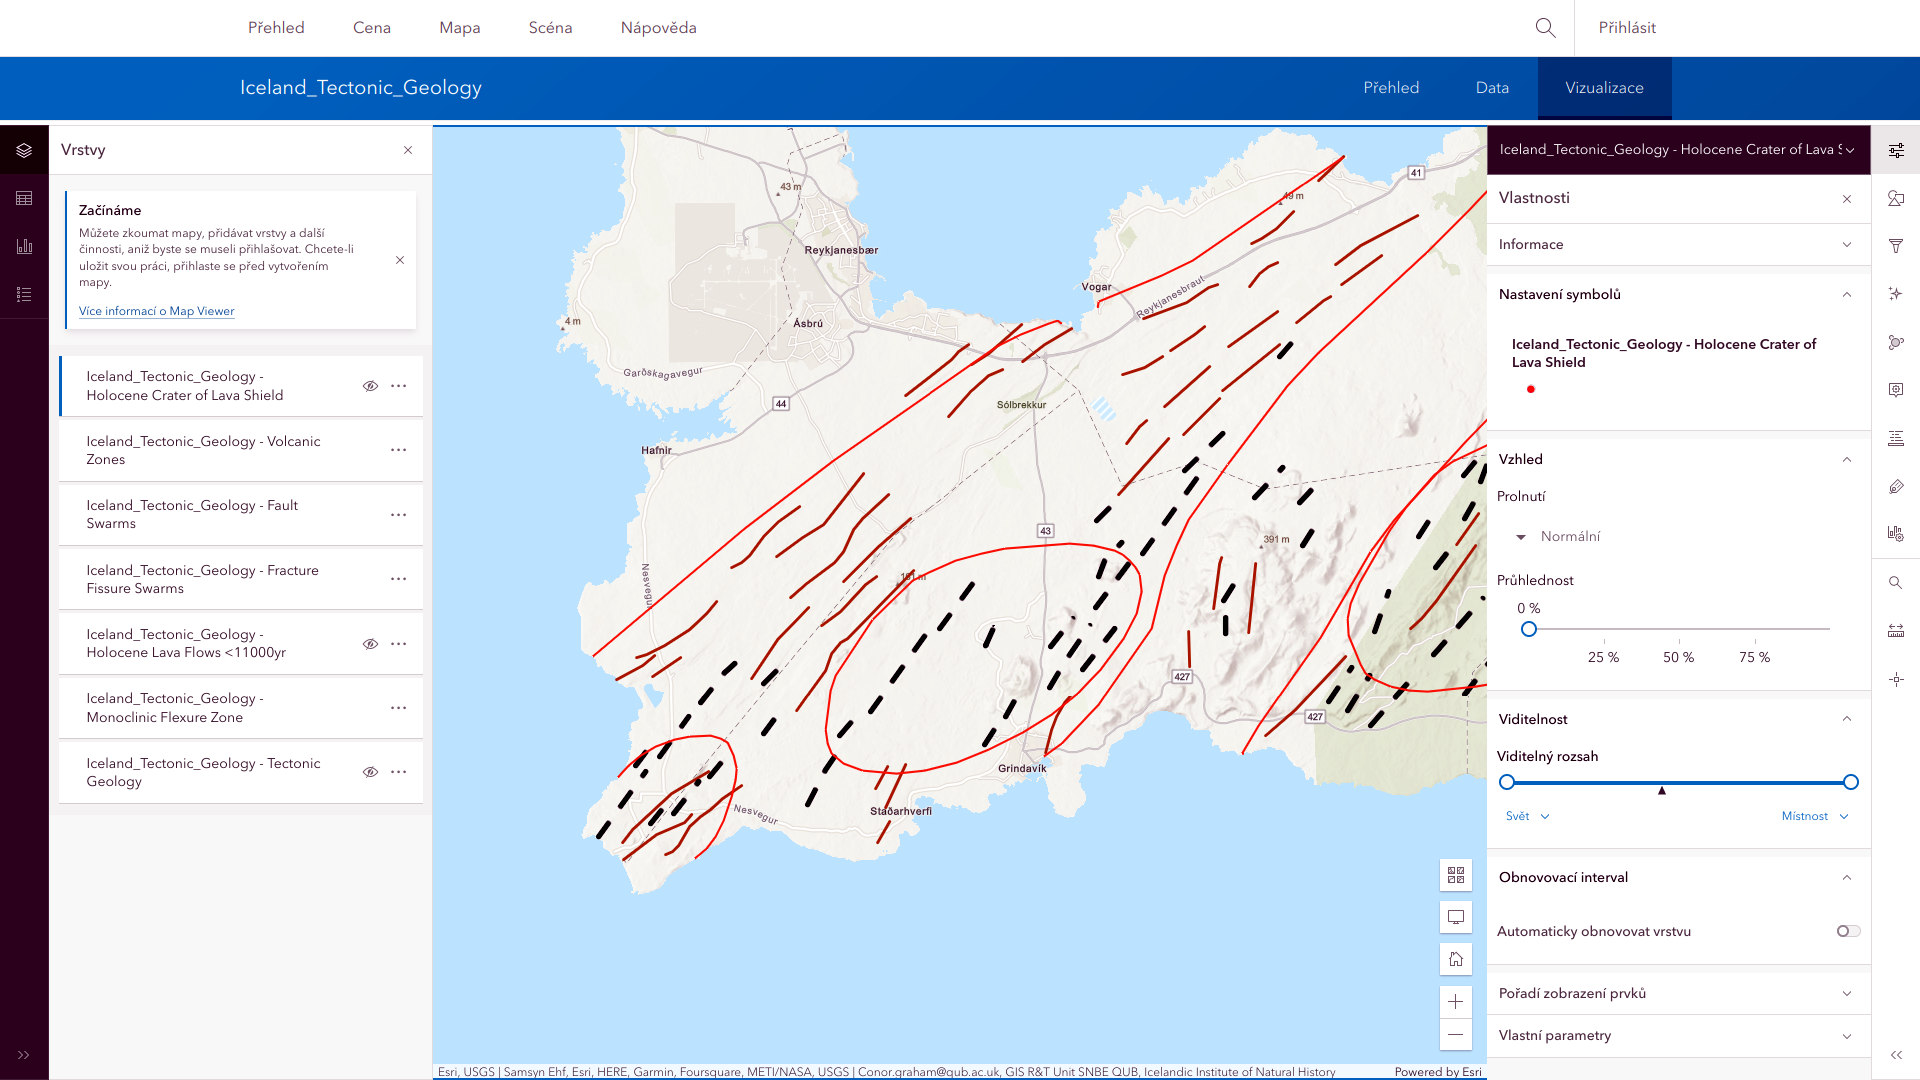Open options menu for Fault Swarms layer

[x=399, y=515]
